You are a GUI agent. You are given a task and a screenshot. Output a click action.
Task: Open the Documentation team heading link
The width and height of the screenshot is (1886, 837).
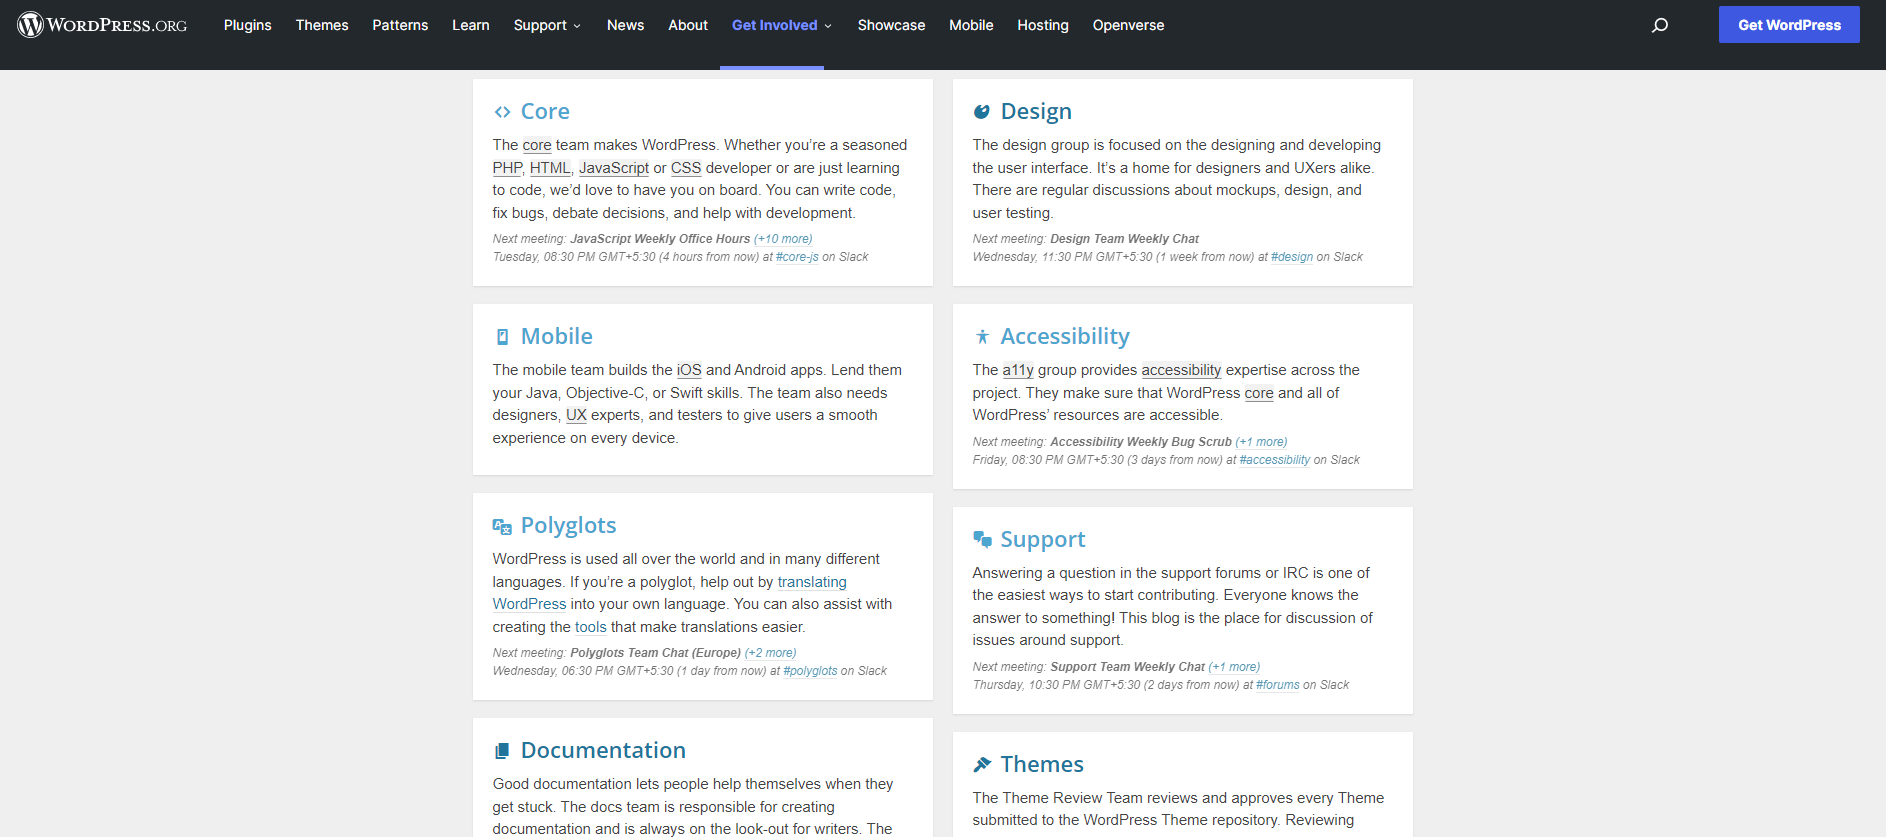click(603, 751)
